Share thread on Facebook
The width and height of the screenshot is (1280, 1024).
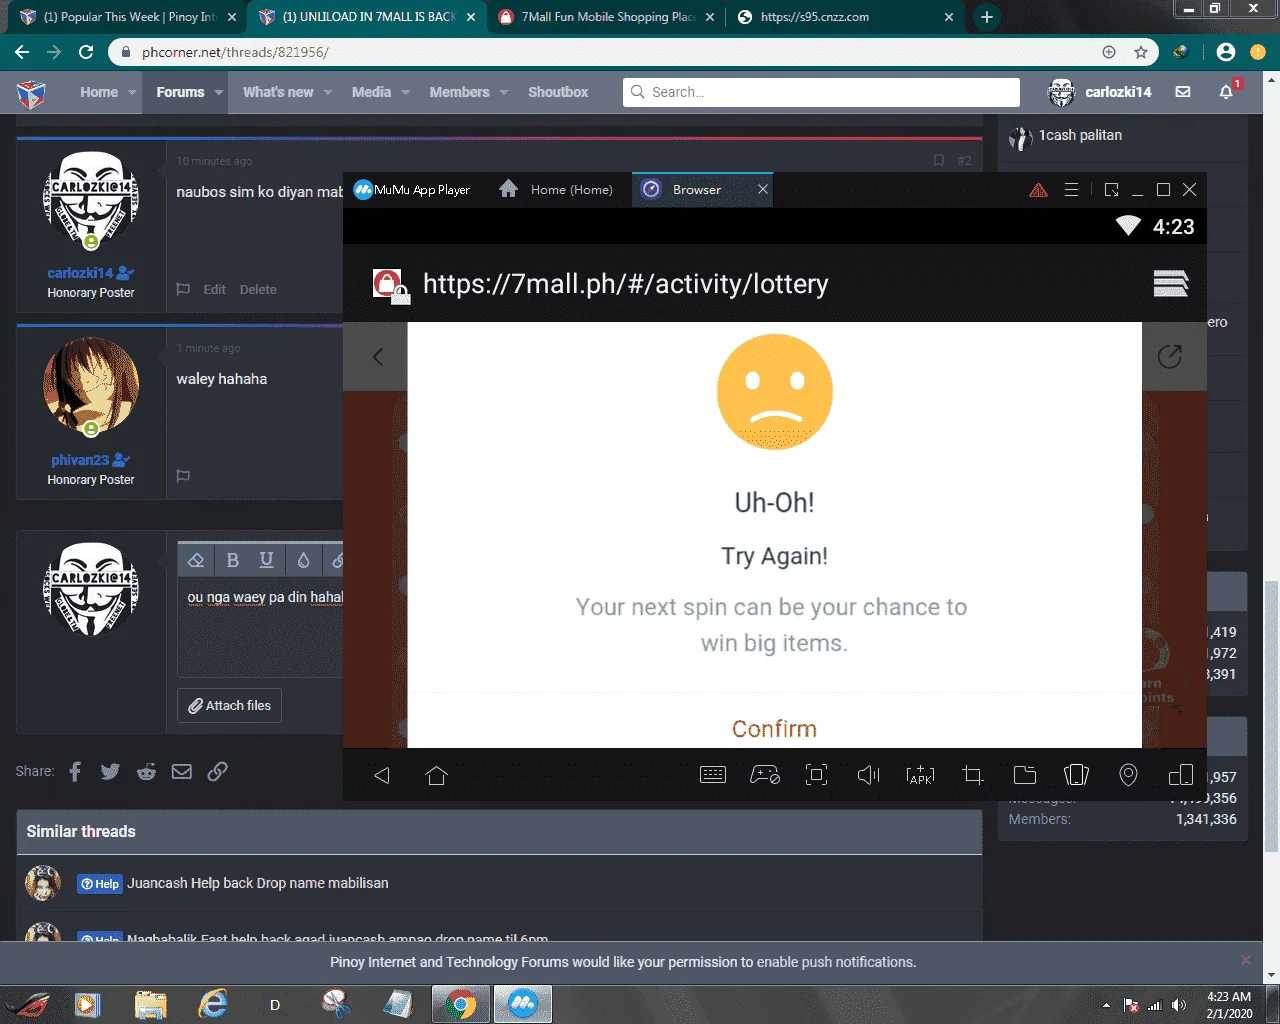(x=75, y=771)
